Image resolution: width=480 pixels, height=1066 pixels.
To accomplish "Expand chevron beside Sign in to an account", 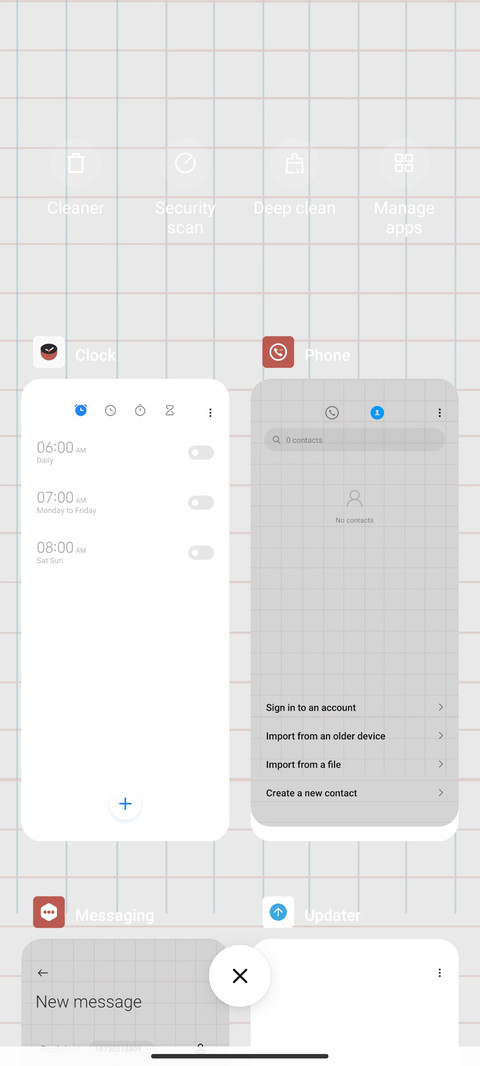I will coord(441,708).
